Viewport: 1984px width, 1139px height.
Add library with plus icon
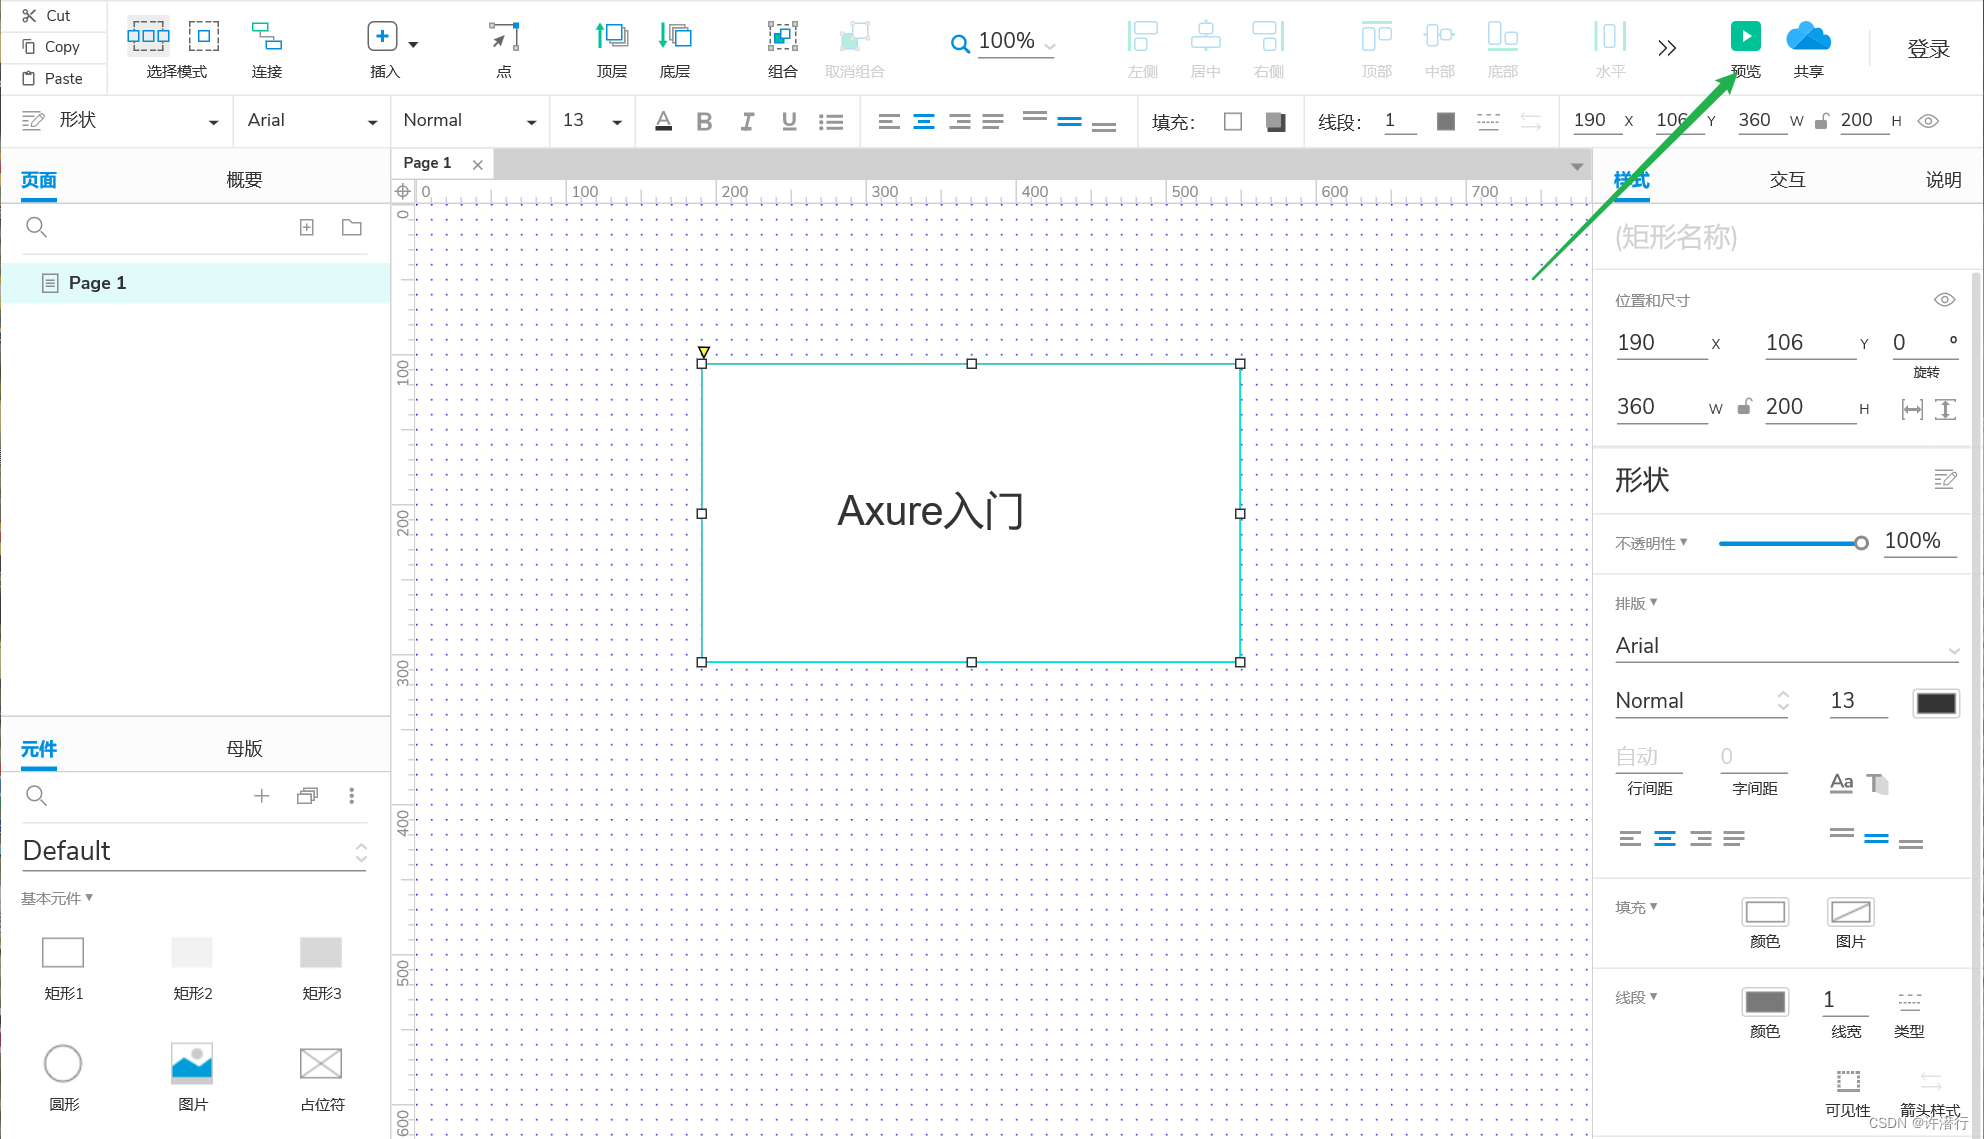[261, 795]
